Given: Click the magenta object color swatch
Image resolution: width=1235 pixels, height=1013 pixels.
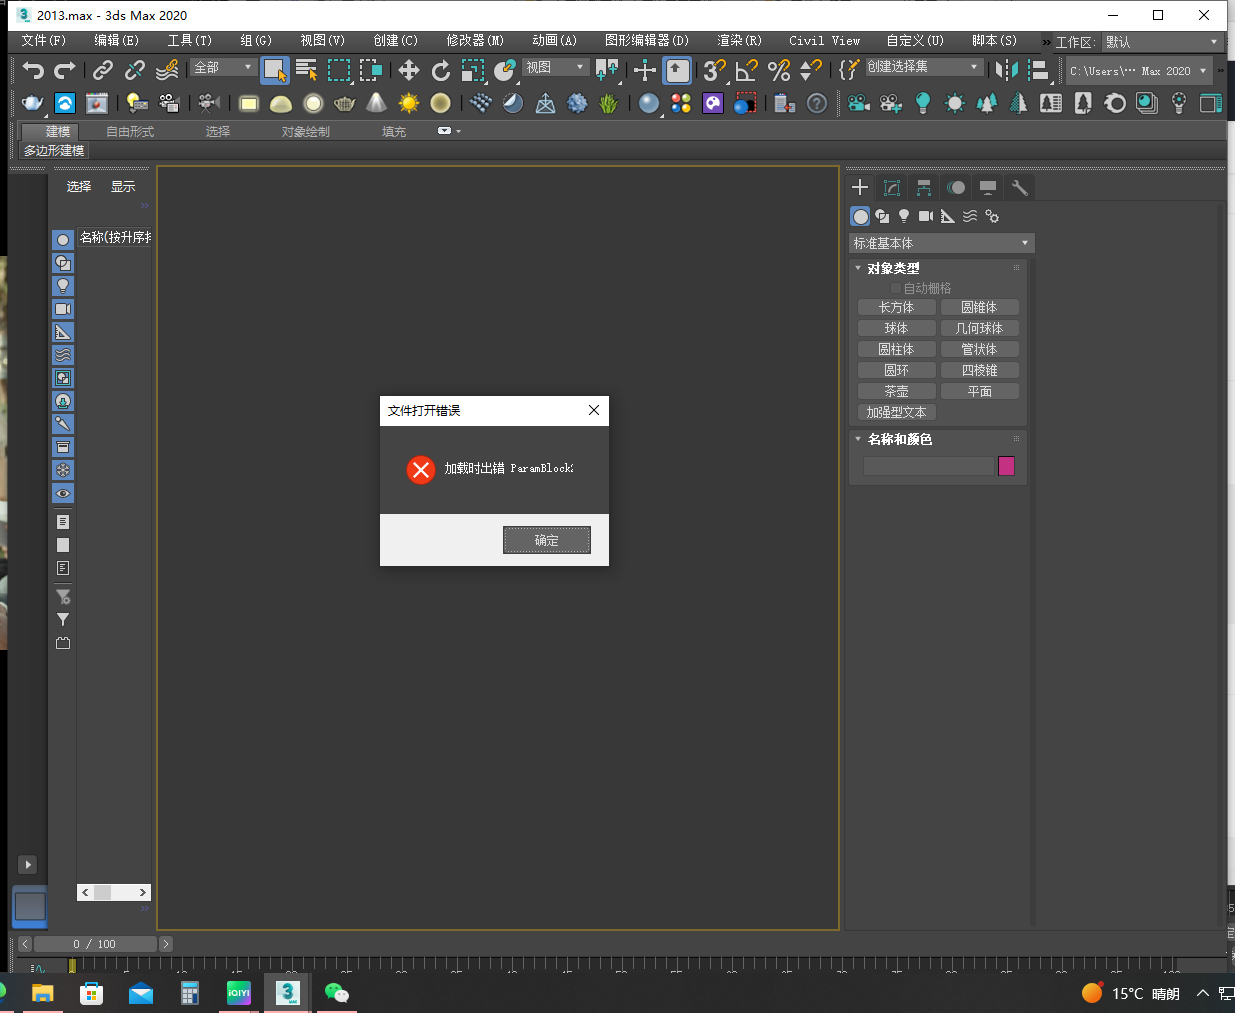Looking at the screenshot, I should pos(1006,466).
